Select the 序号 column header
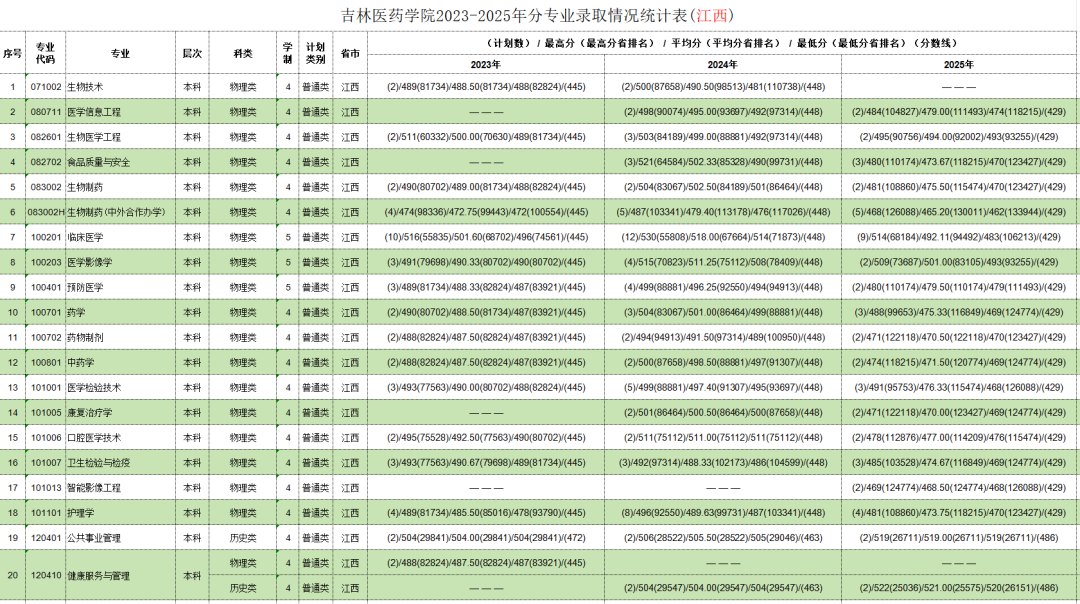The width and height of the screenshot is (1080, 604). click(12, 53)
